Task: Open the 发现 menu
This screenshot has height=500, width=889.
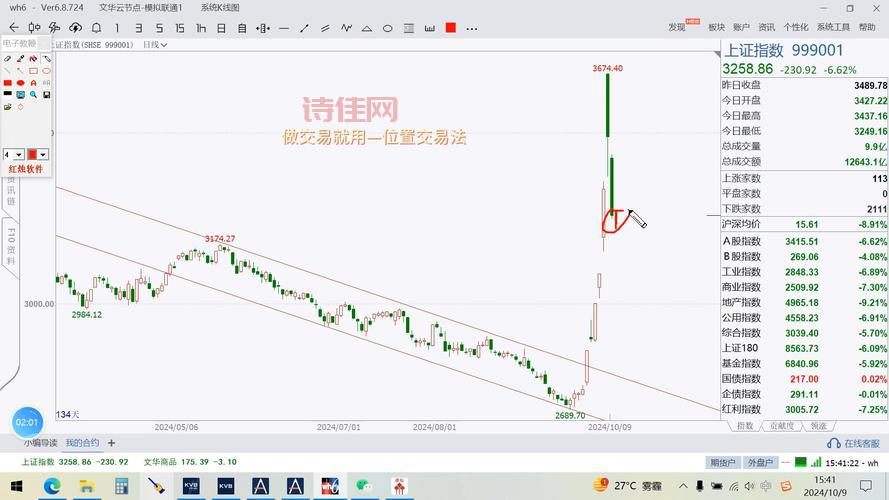Action: (x=677, y=27)
